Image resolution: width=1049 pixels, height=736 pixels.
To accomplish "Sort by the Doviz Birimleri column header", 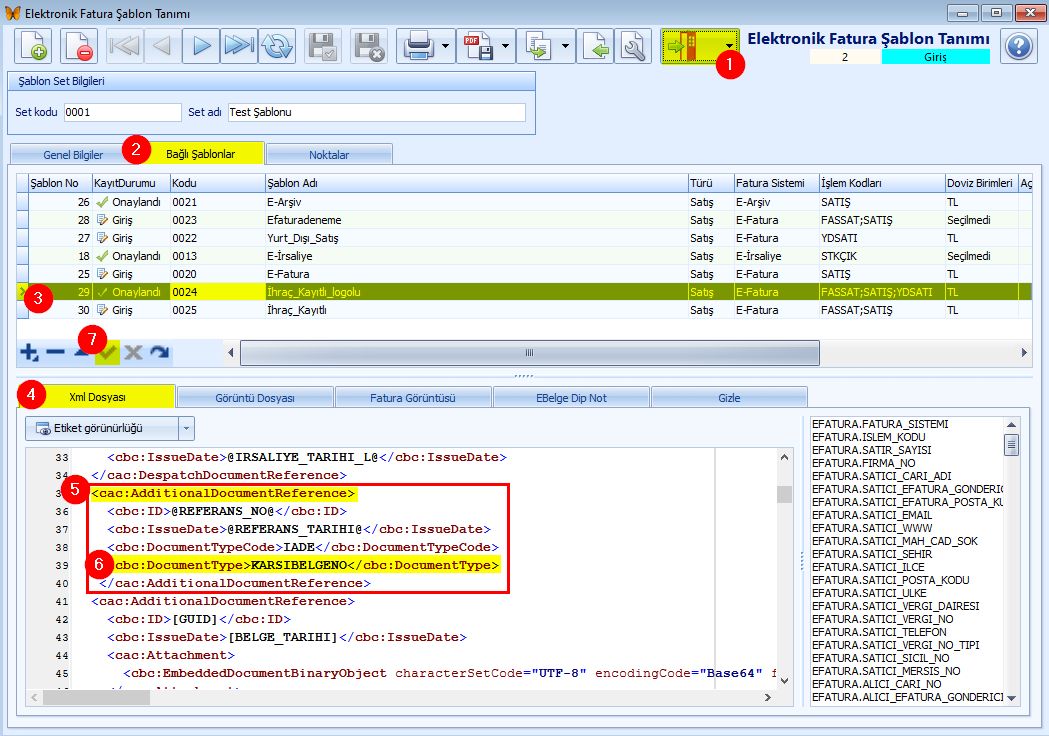I will click(981, 183).
